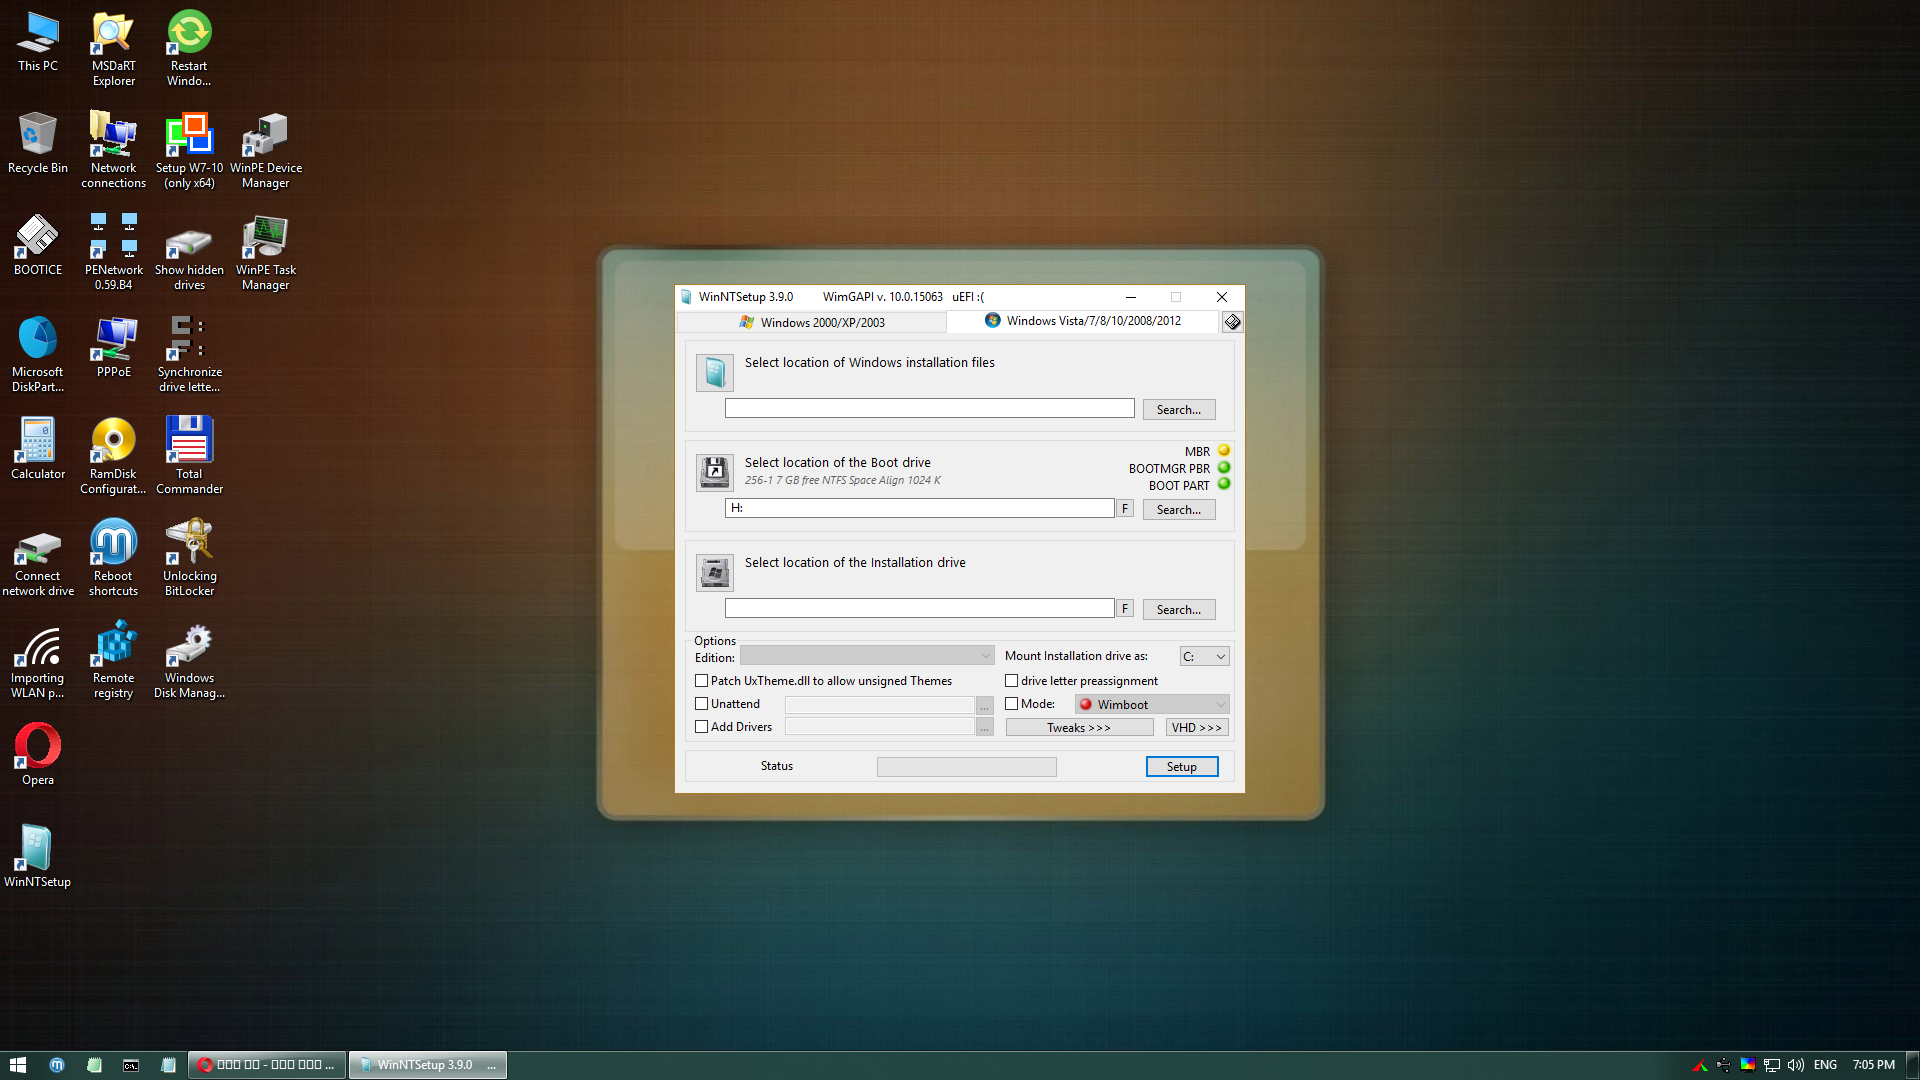Click the Boot drive selection icon
The image size is (1920, 1080).
point(713,471)
